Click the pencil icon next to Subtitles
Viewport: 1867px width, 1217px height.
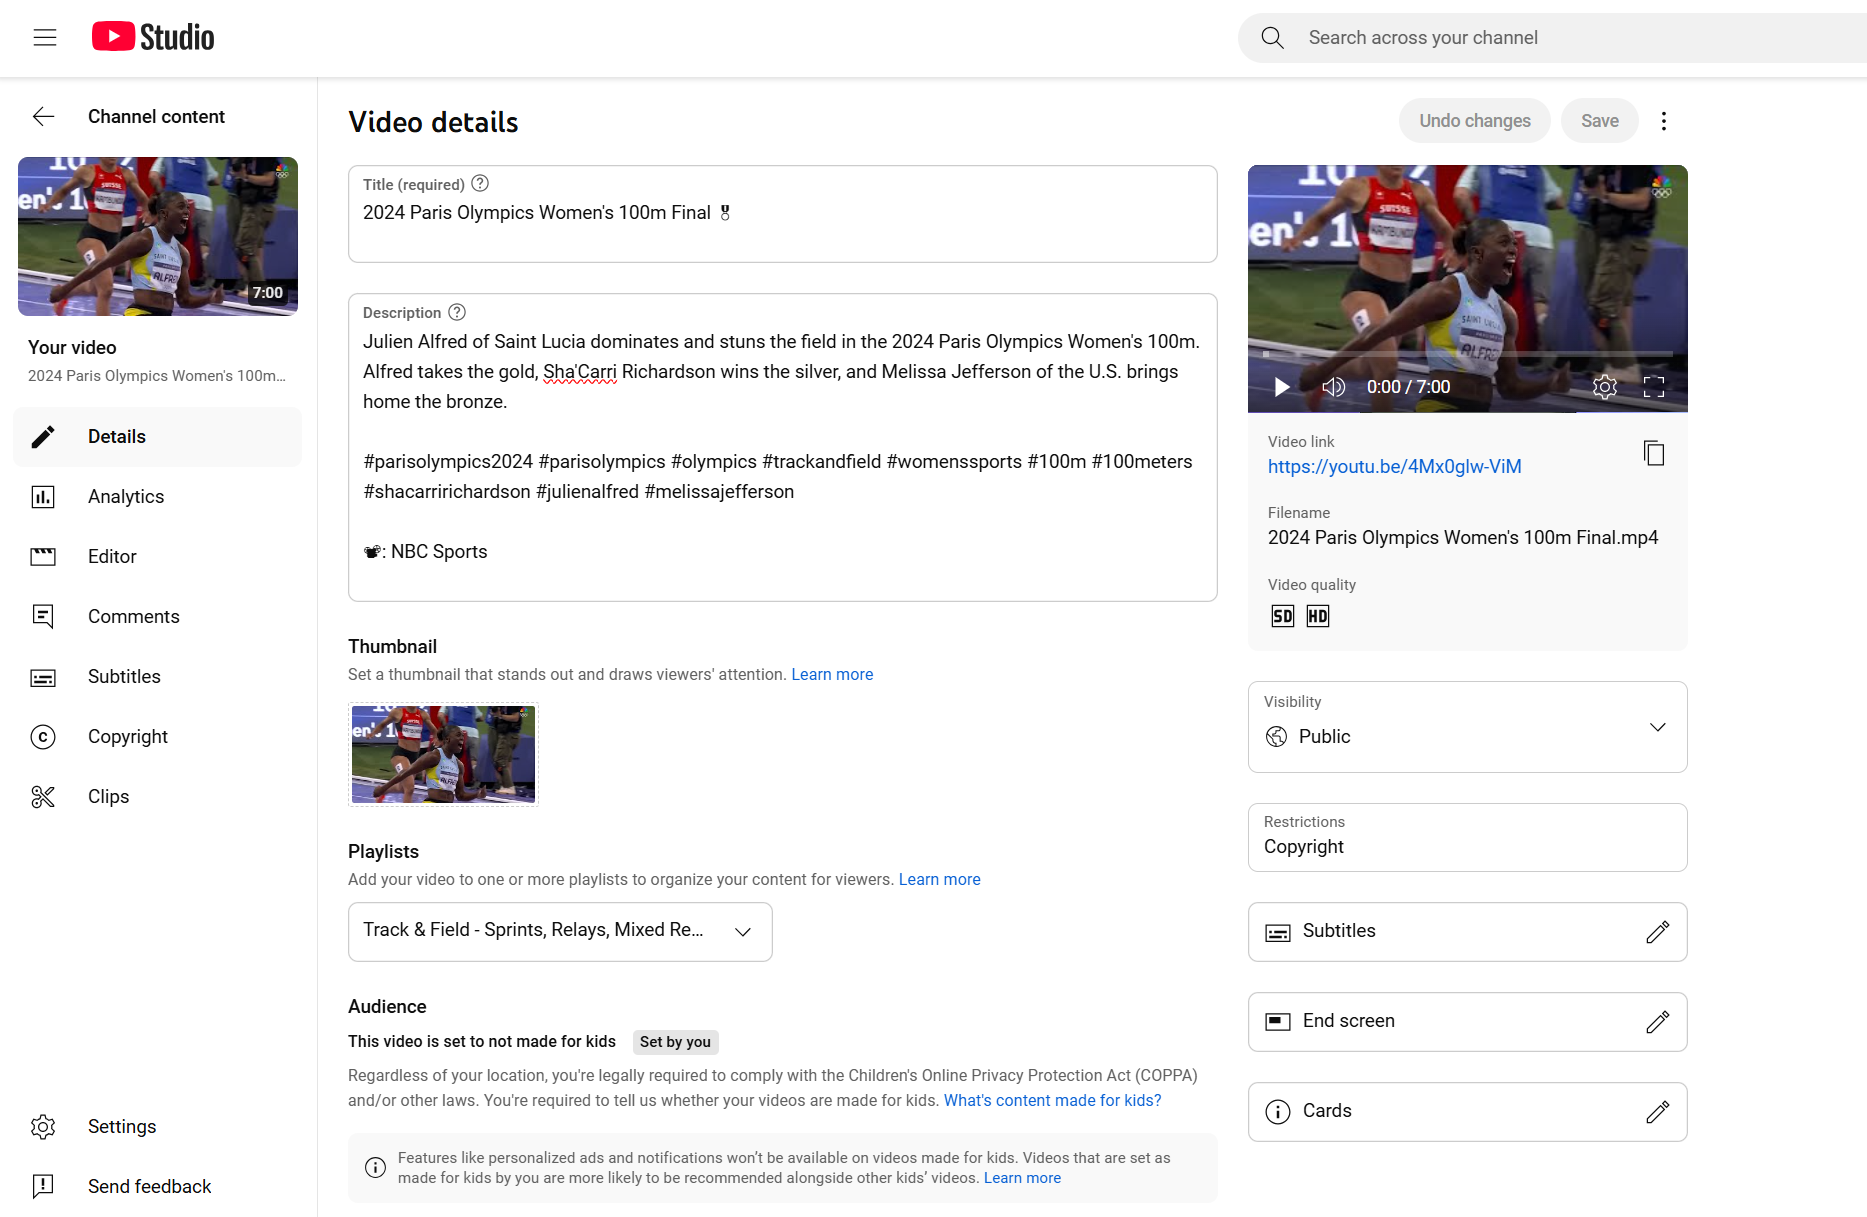coord(1657,932)
